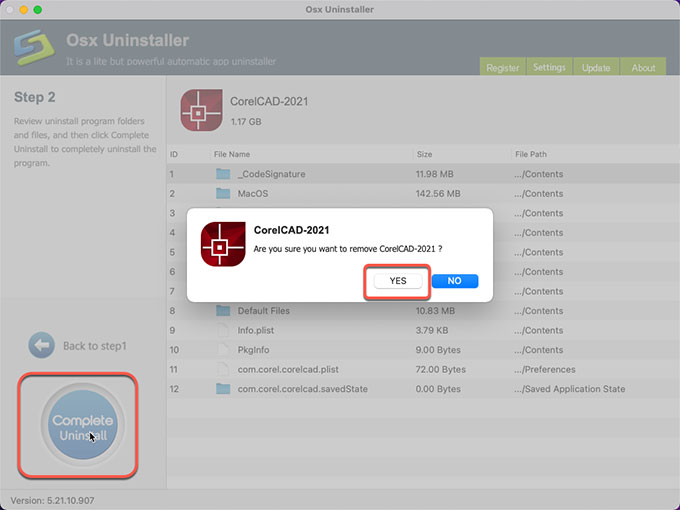680x510 pixels.
Task: Open the Register tab
Action: click(x=503, y=67)
